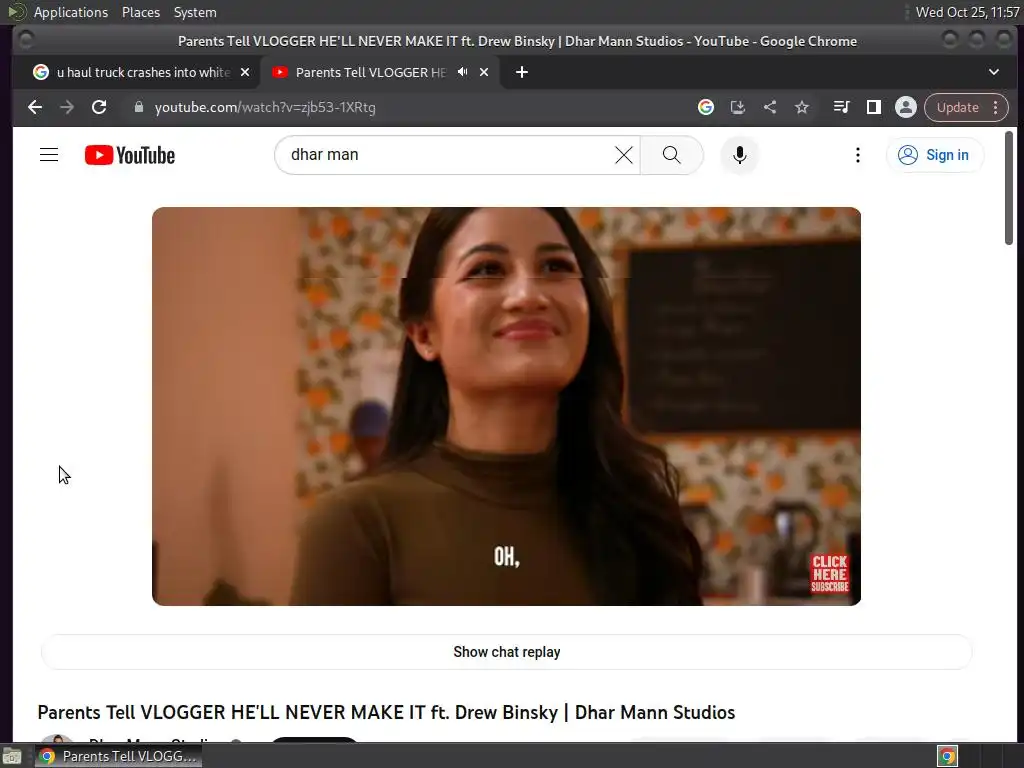The height and width of the screenshot is (768, 1024).
Task: Open the Chrome side panel
Action: tap(874, 107)
